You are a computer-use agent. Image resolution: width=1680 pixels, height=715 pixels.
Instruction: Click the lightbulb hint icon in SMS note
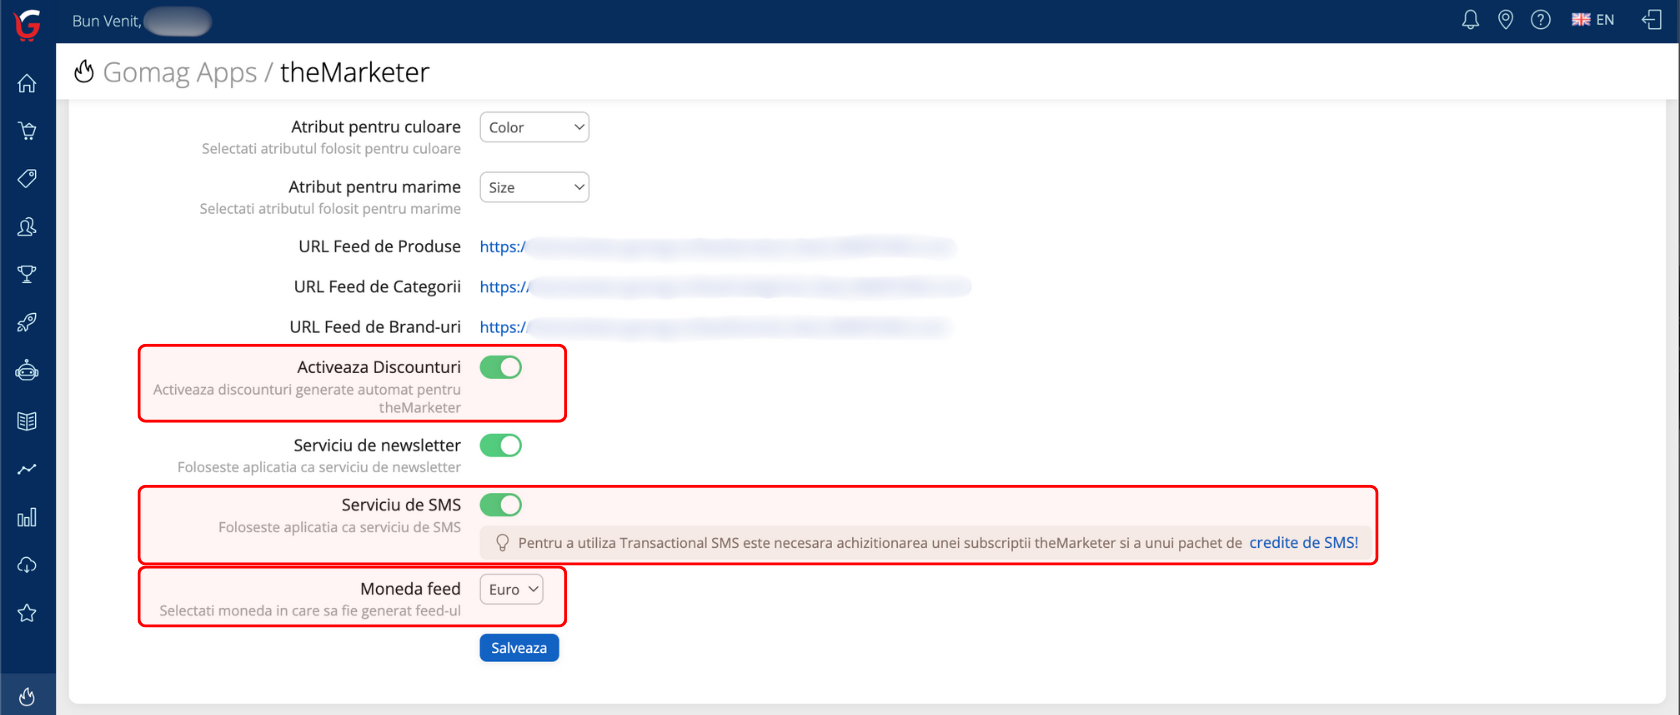pyautogui.click(x=503, y=543)
